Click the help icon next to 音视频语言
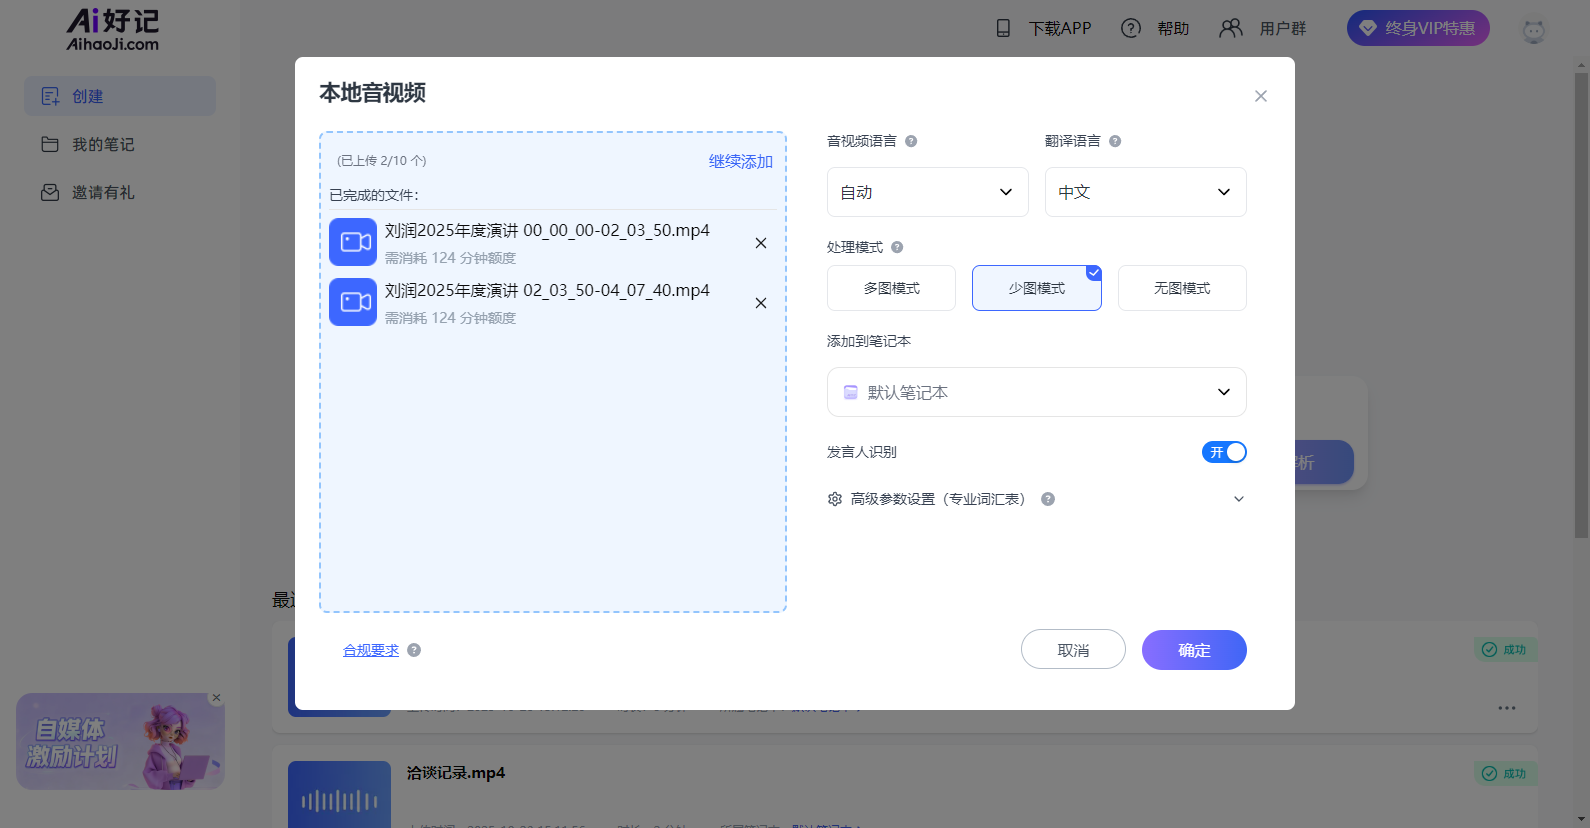 click(x=911, y=141)
